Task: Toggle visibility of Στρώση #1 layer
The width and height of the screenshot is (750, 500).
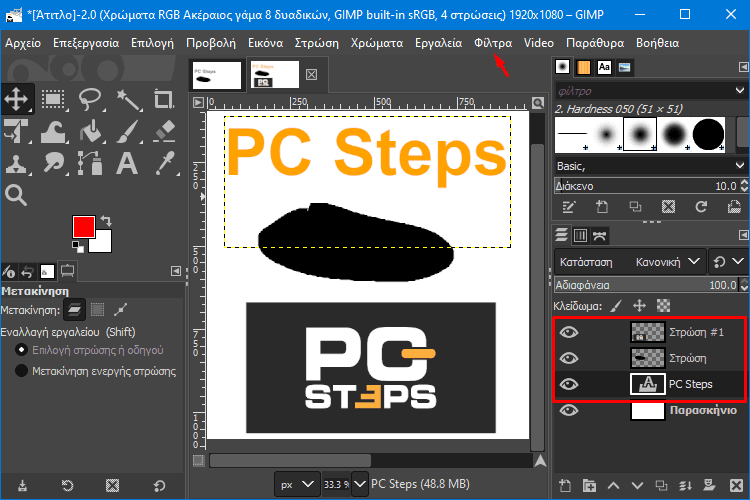Action: click(x=569, y=332)
